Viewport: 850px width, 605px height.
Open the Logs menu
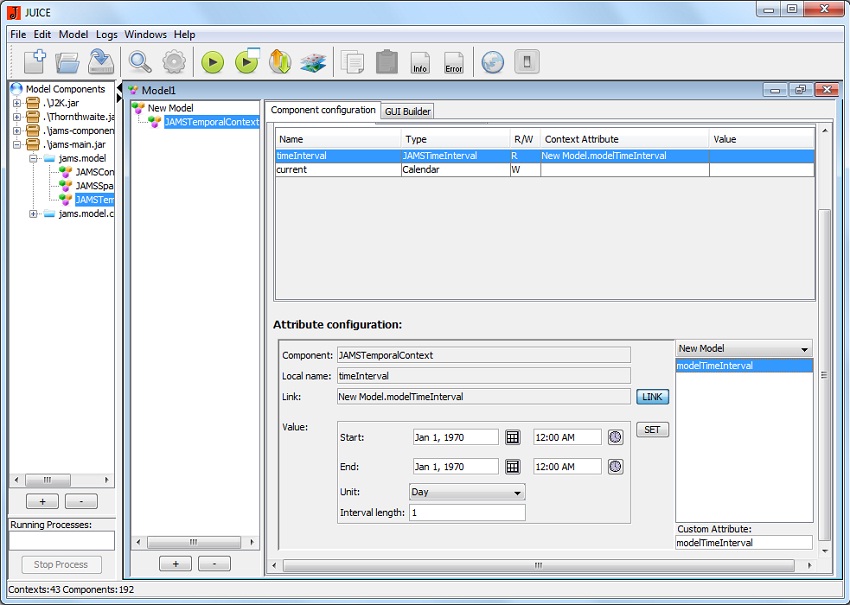coord(106,34)
